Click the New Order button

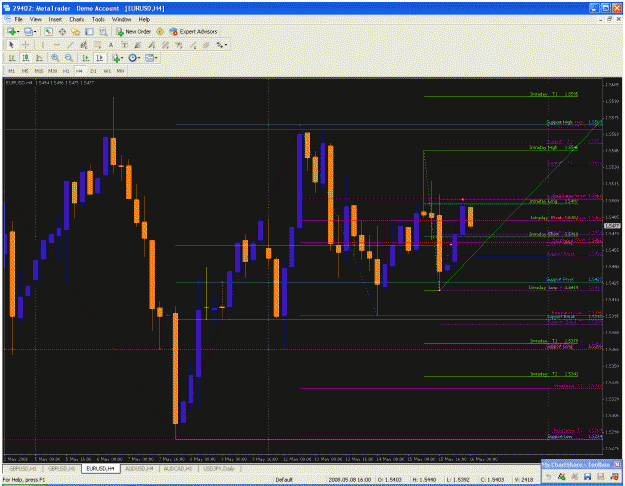click(134, 31)
